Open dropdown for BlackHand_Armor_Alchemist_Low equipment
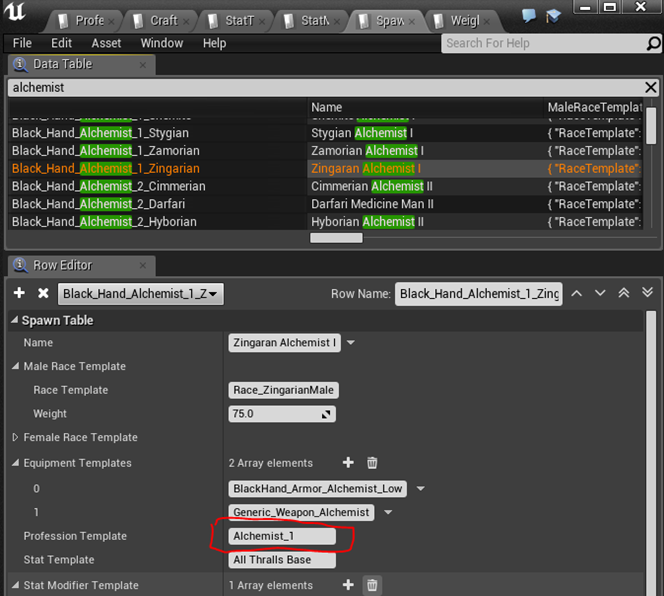 [x=420, y=489]
